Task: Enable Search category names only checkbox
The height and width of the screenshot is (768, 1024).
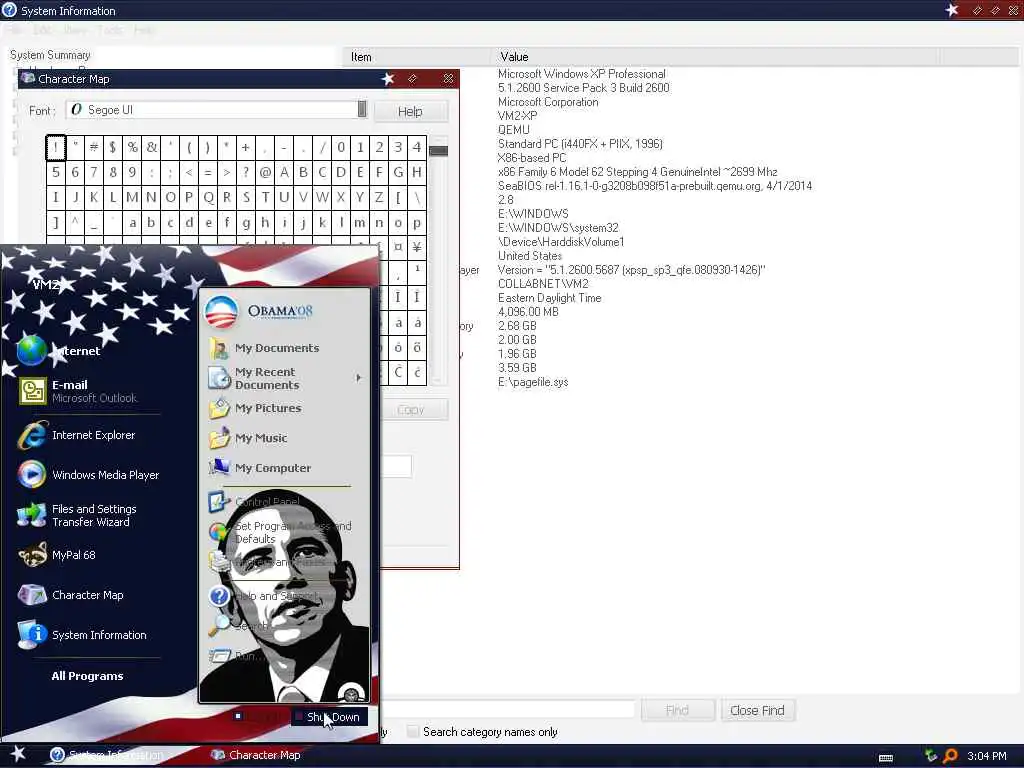Action: pos(412,731)
